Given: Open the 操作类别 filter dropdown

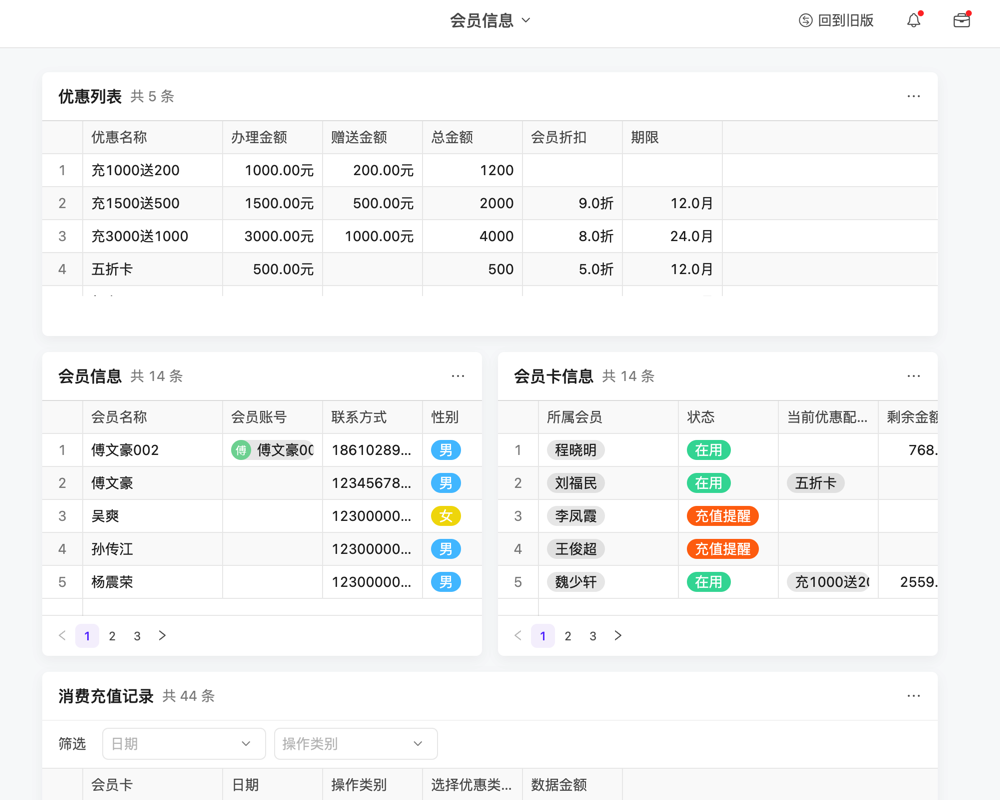Looking at the screenshot, I should pos(355,743).
